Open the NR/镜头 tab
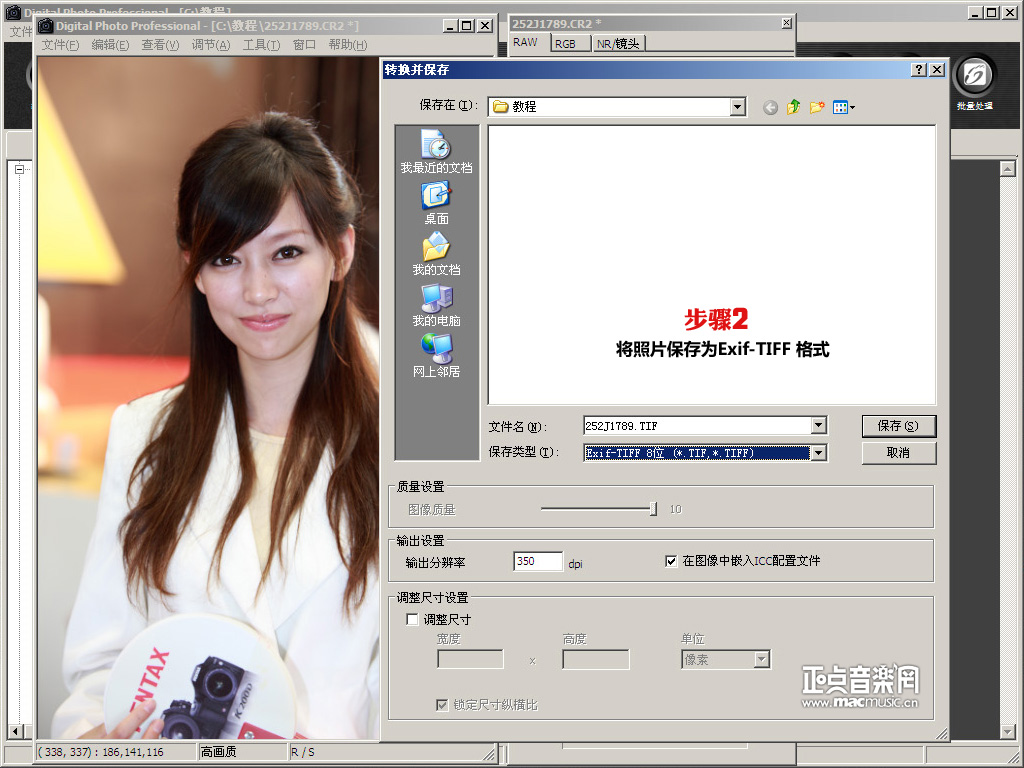The width and height of the screenshot is (1024, 768). pos(619,43)
